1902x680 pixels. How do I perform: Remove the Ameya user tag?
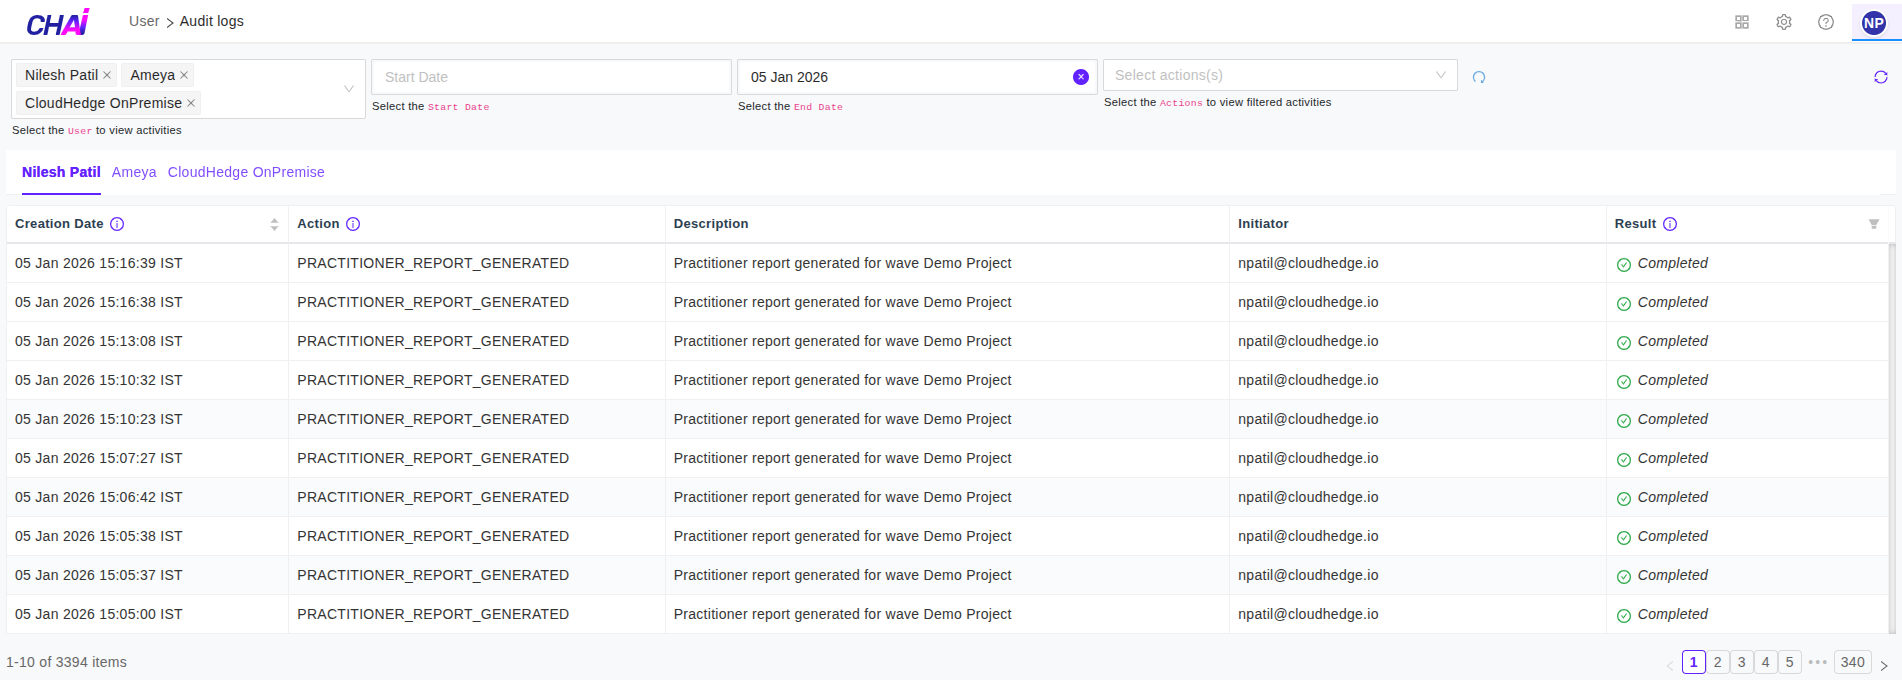point(184,75)
